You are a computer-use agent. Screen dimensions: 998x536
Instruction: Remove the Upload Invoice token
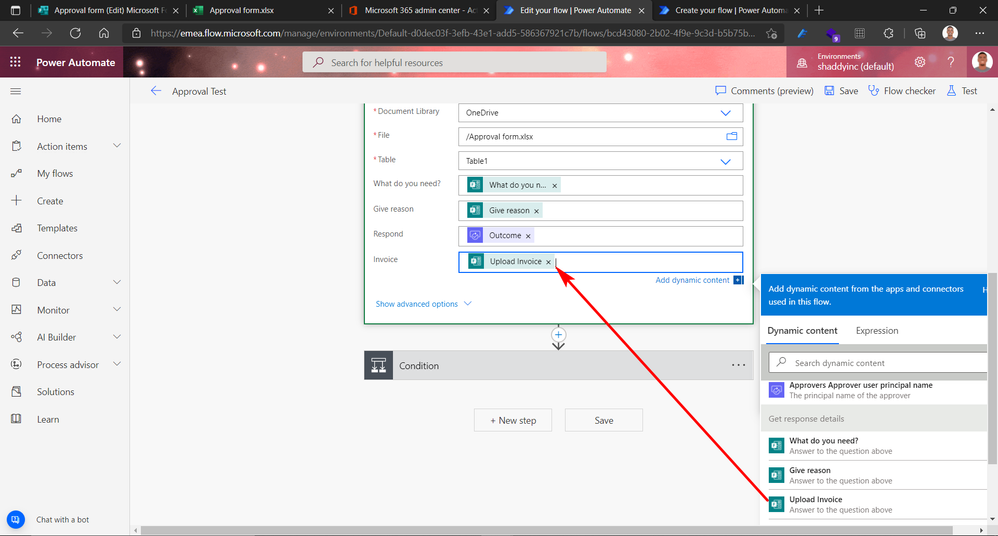coord(548,262)
